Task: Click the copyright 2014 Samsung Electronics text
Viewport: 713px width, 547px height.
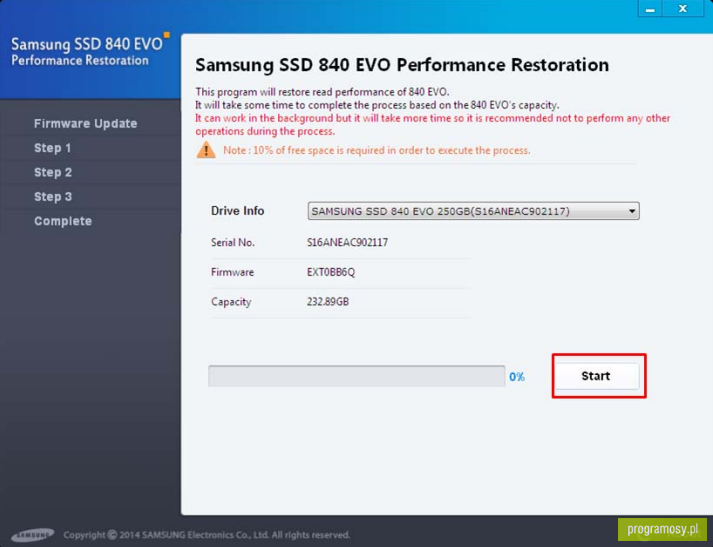Action: point(207,535)
